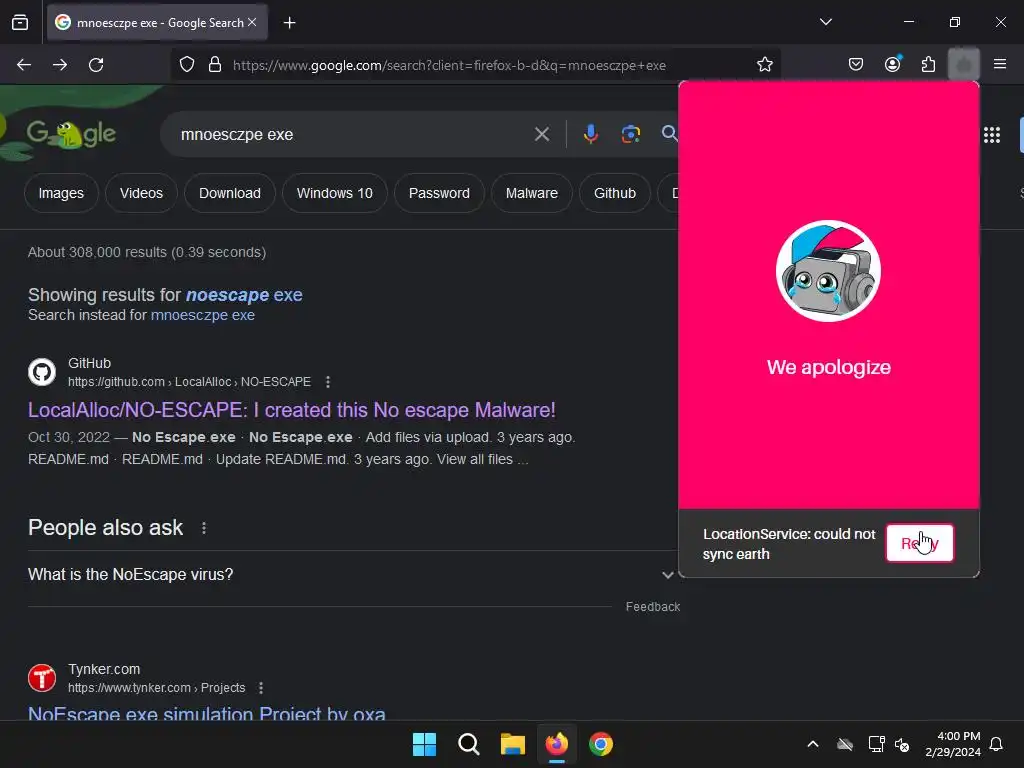Open People also ask options menu
The image size is (1024, 768).
coord(204,528)
